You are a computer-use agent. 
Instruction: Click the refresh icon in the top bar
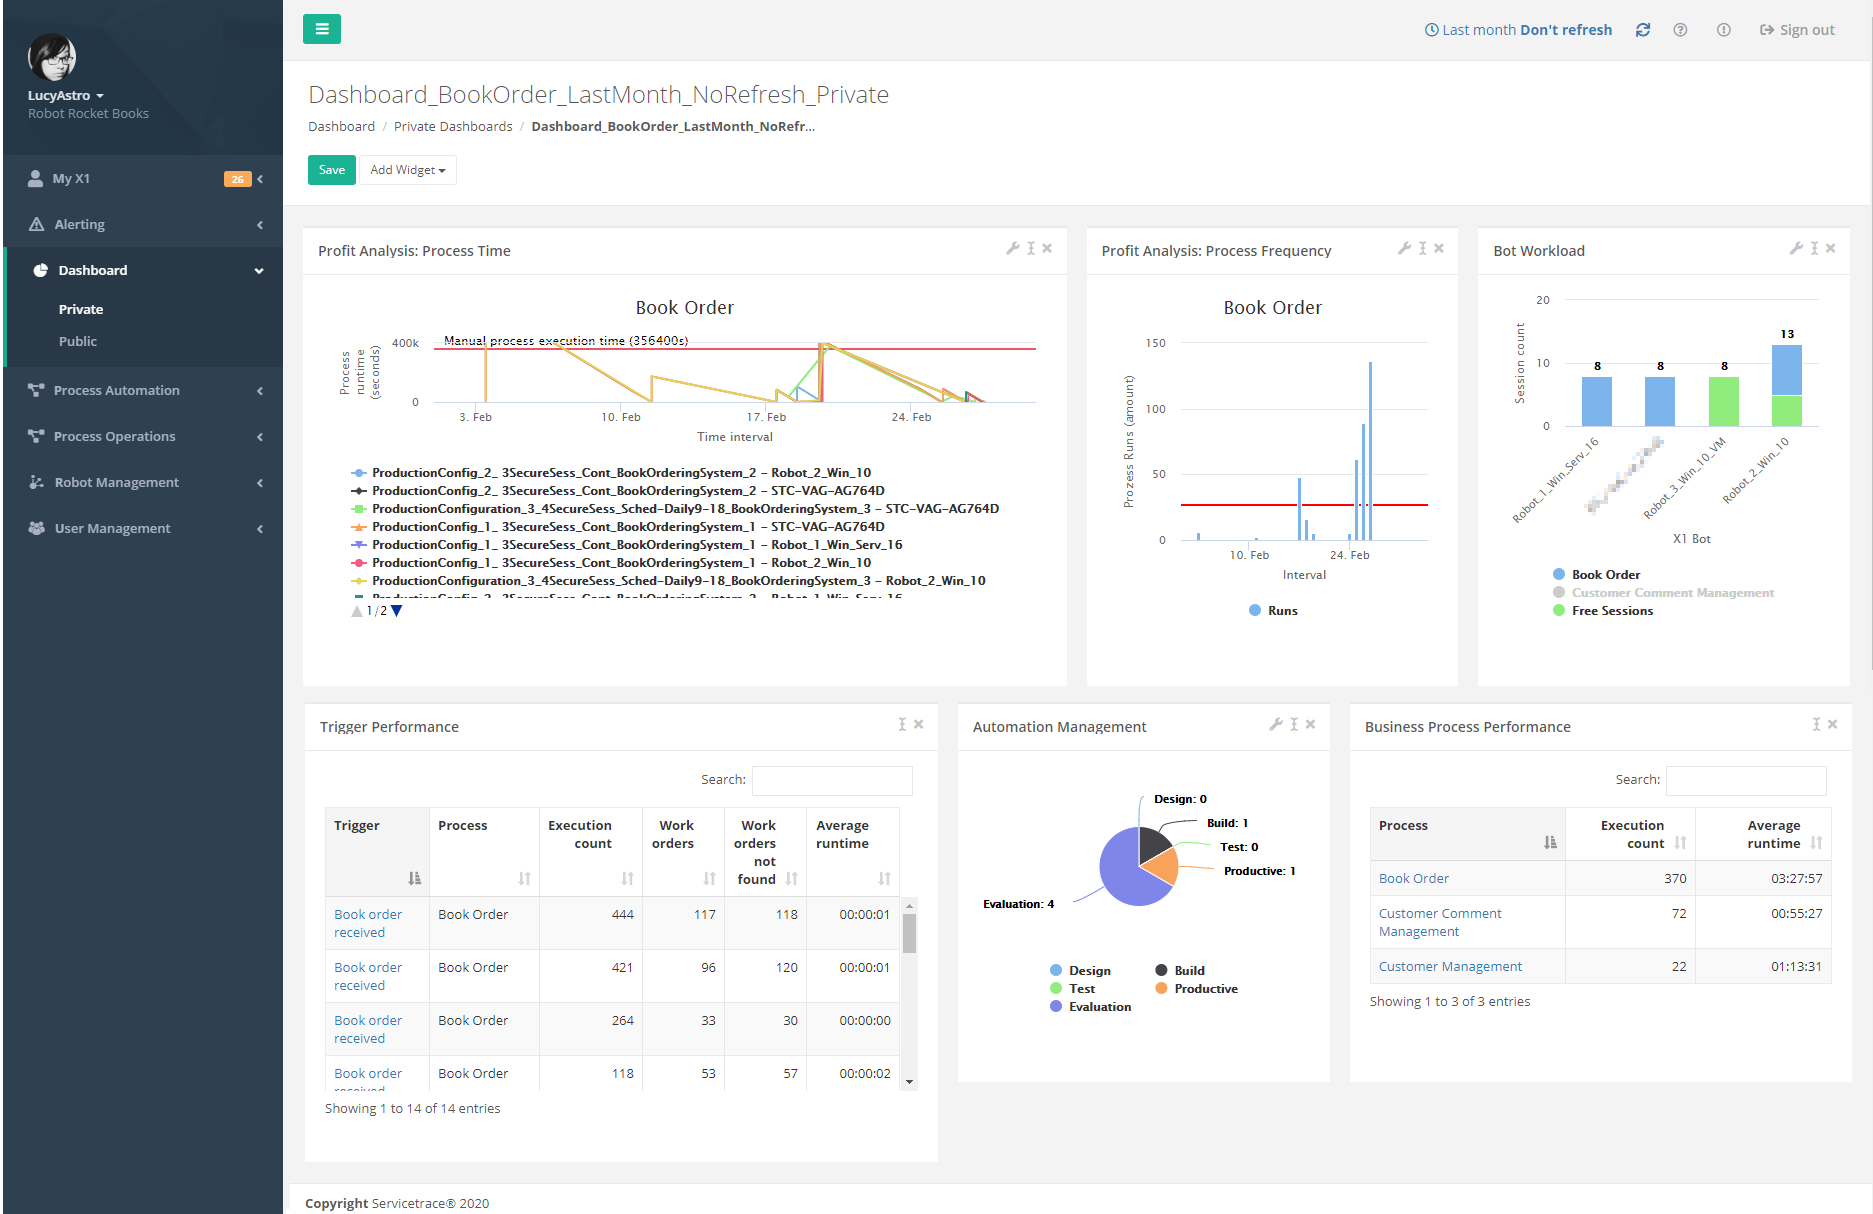(x=1643, y=29)
